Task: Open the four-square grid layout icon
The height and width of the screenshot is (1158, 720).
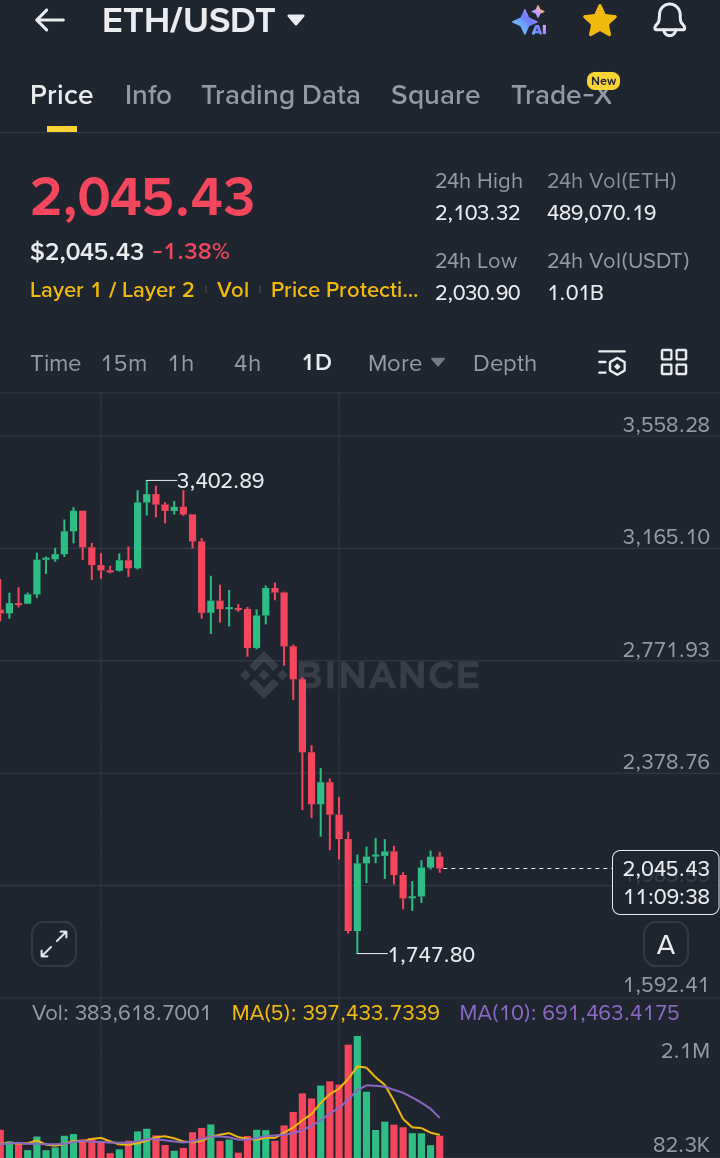Action: click(x=674, y=363)
